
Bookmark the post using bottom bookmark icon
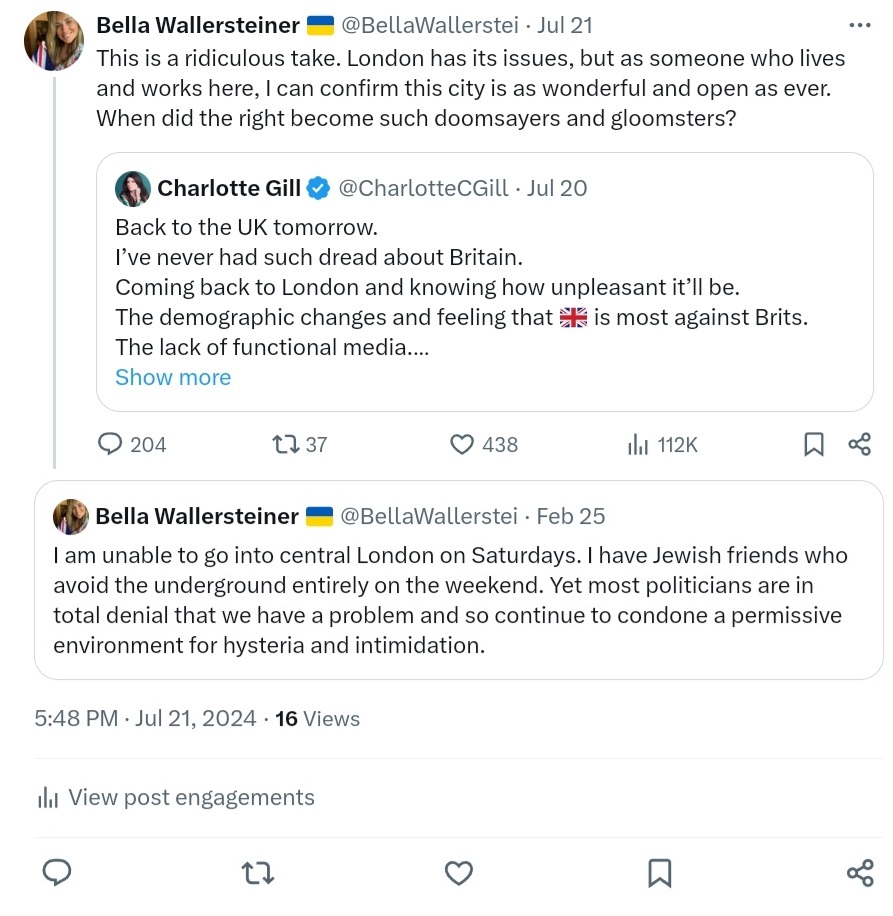pos(660,873)
